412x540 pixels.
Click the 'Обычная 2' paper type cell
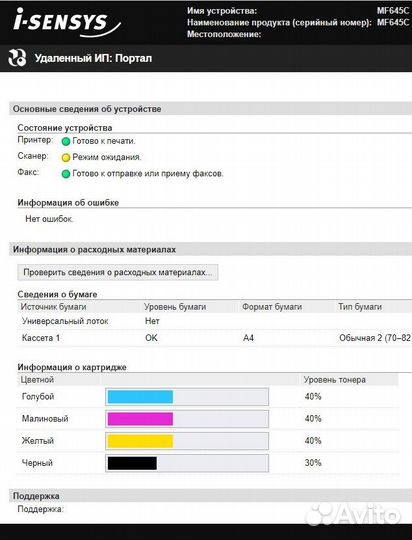375,338
